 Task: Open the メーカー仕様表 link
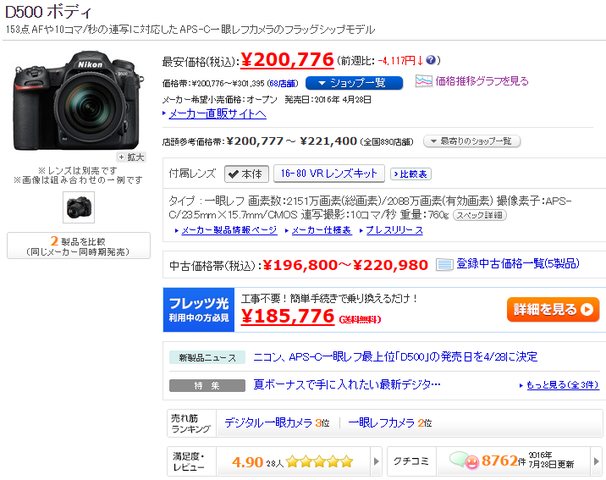point(322,230)
